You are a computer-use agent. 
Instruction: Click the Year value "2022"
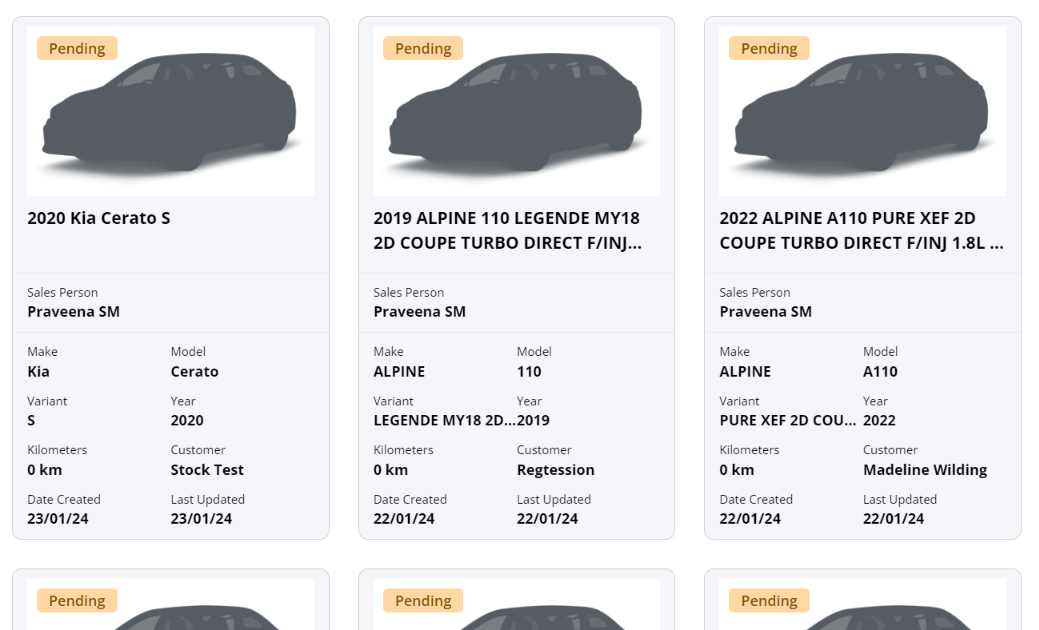(x=879, y=421)
